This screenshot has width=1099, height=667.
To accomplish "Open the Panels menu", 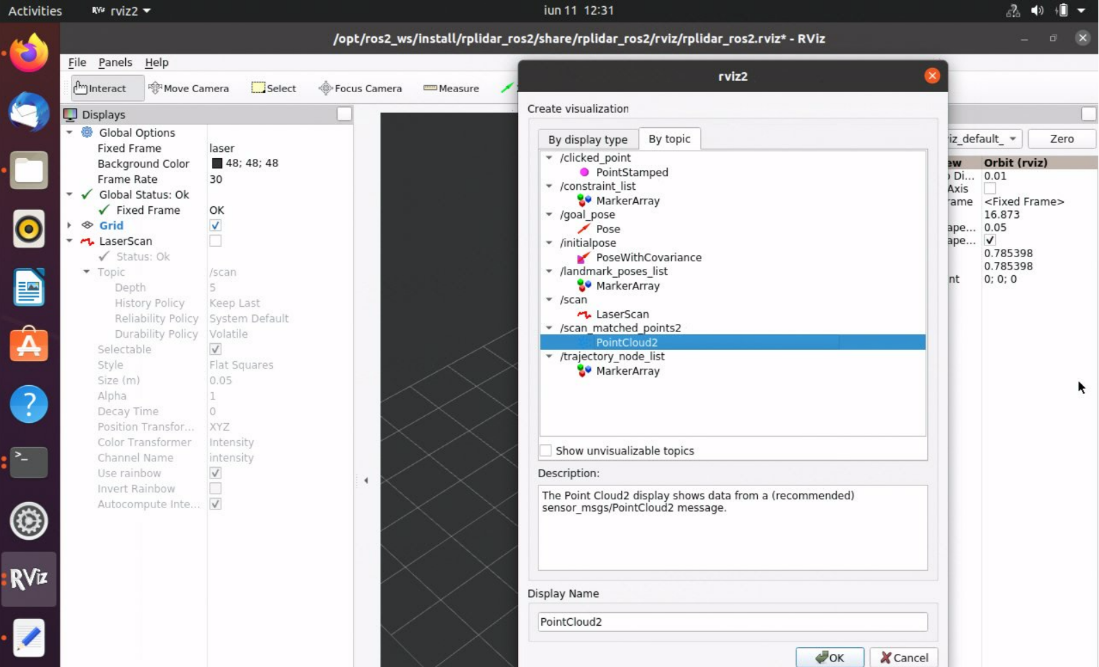I will click(x=115, y=62).
